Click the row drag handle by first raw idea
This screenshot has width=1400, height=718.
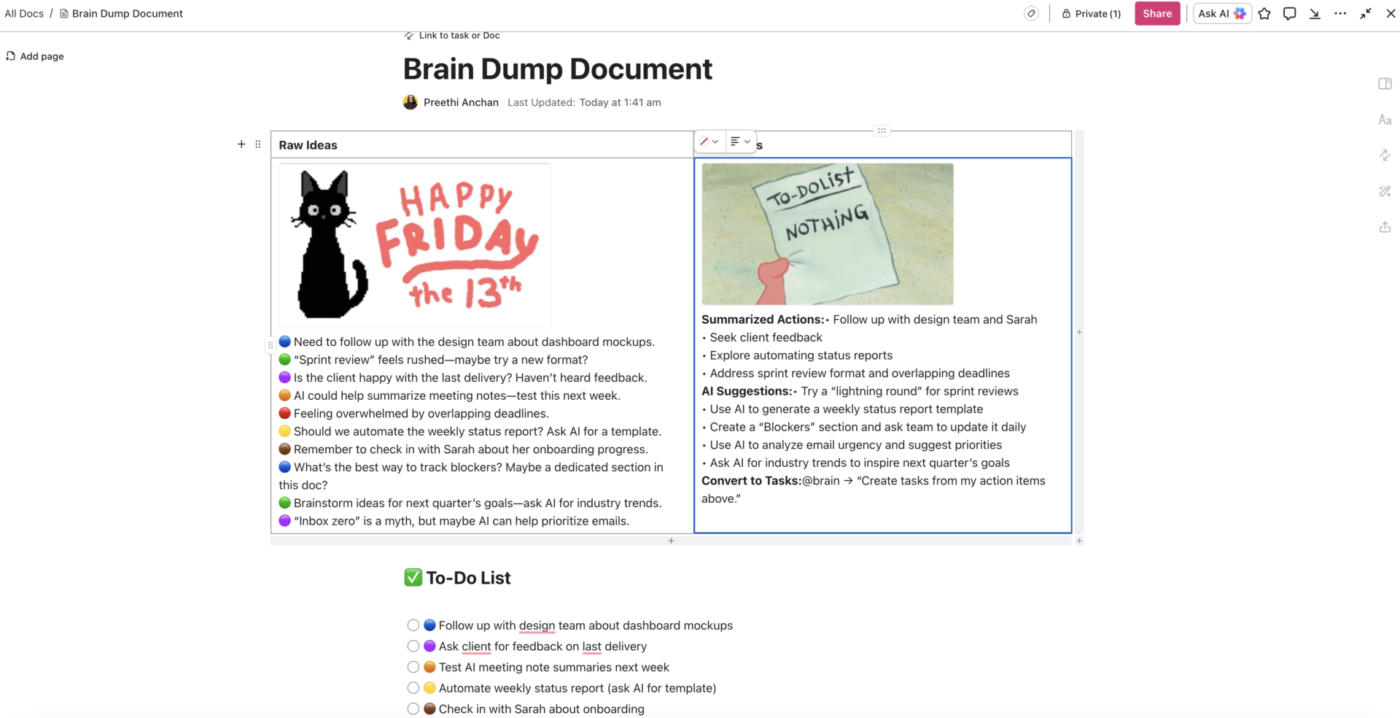270,345
